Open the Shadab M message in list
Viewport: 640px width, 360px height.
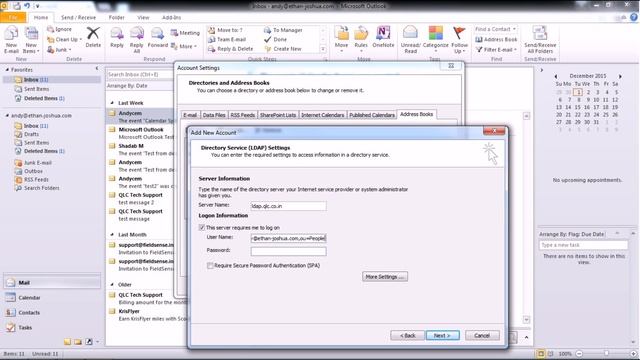[140, 149]
